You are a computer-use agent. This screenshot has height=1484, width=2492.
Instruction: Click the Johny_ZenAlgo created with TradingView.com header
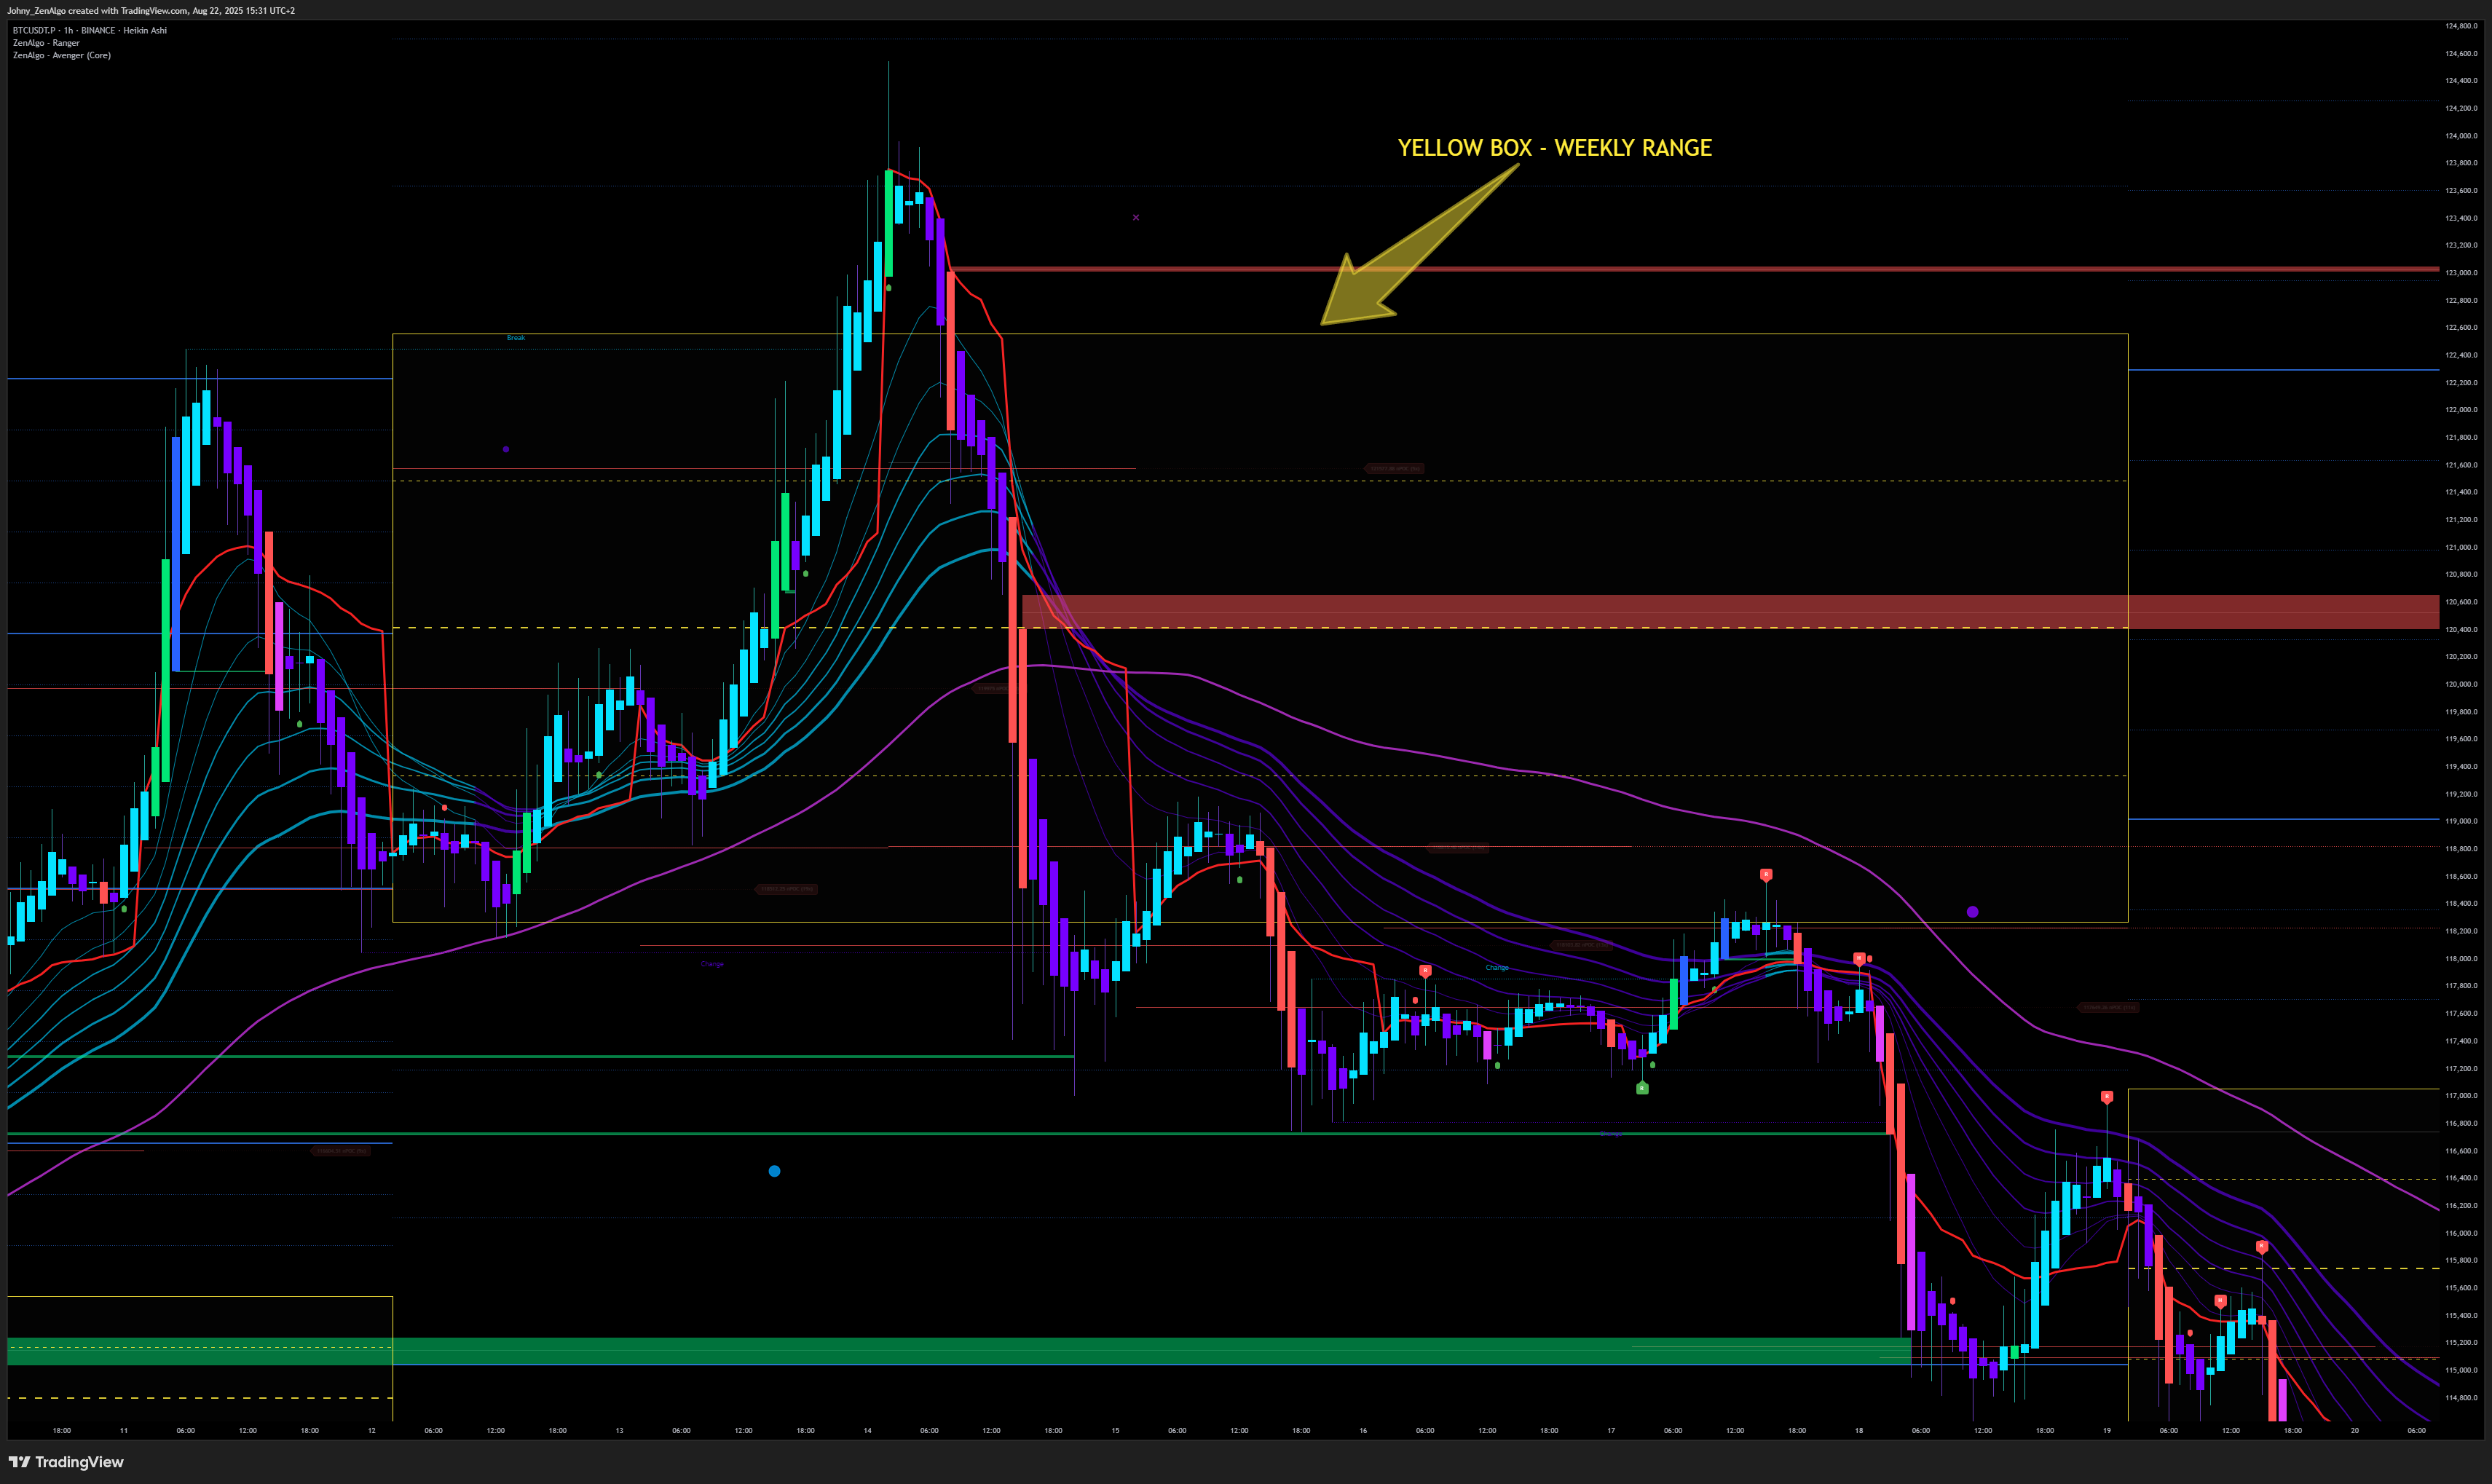(150, 10)
